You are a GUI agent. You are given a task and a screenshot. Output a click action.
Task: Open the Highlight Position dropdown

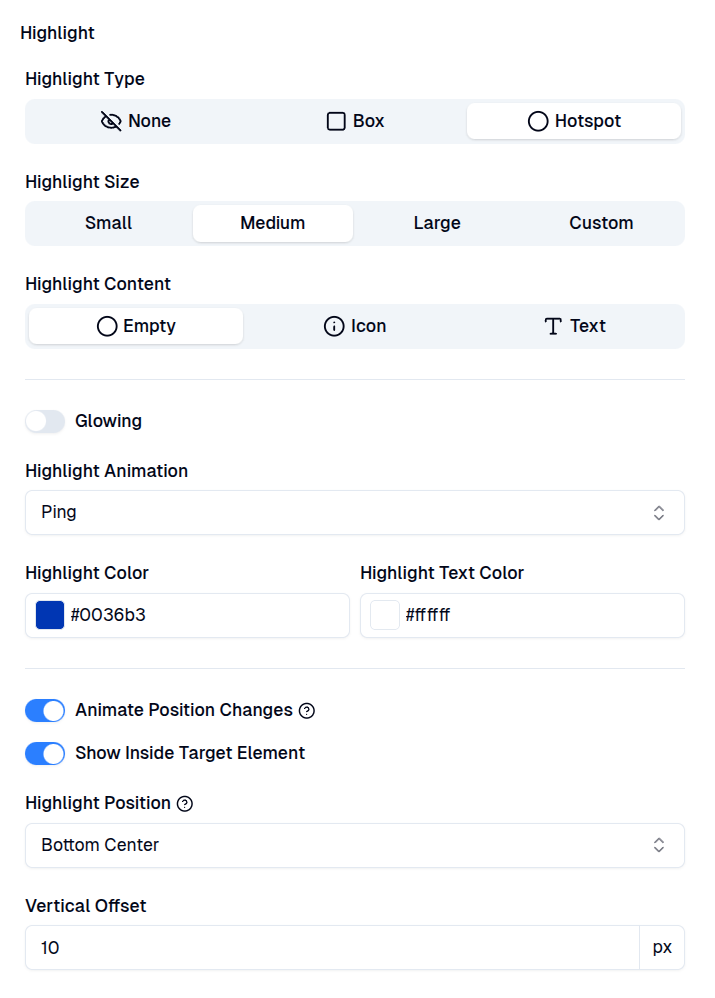click(354, 845)
